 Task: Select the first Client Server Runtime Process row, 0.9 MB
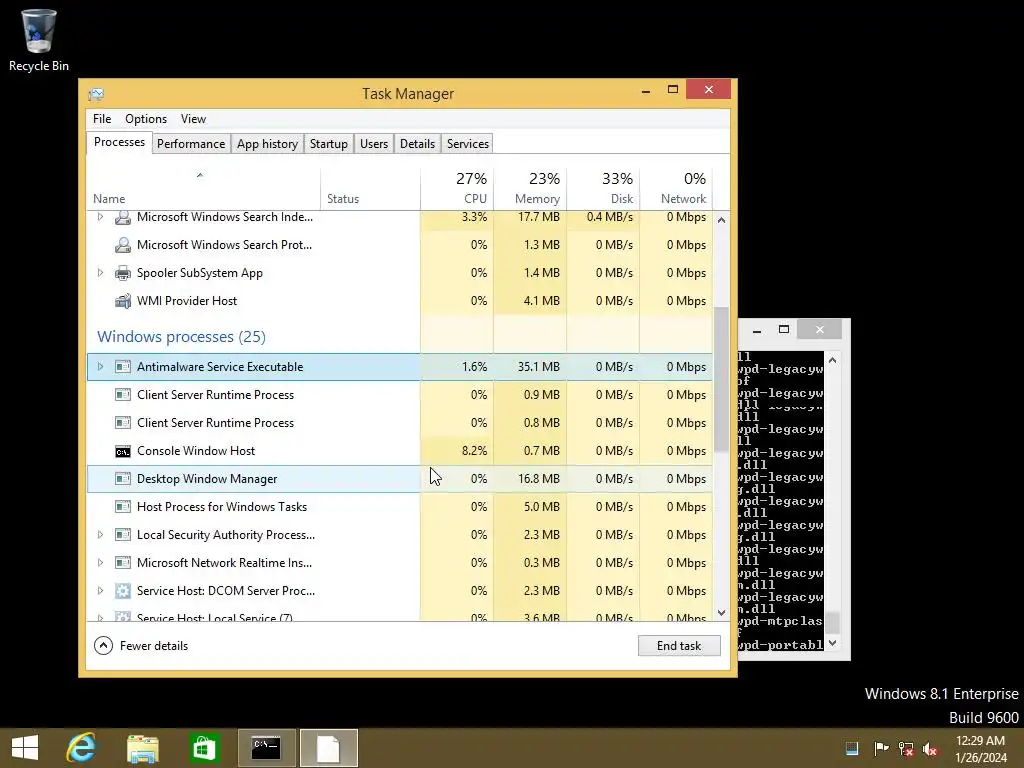(400, 395)
